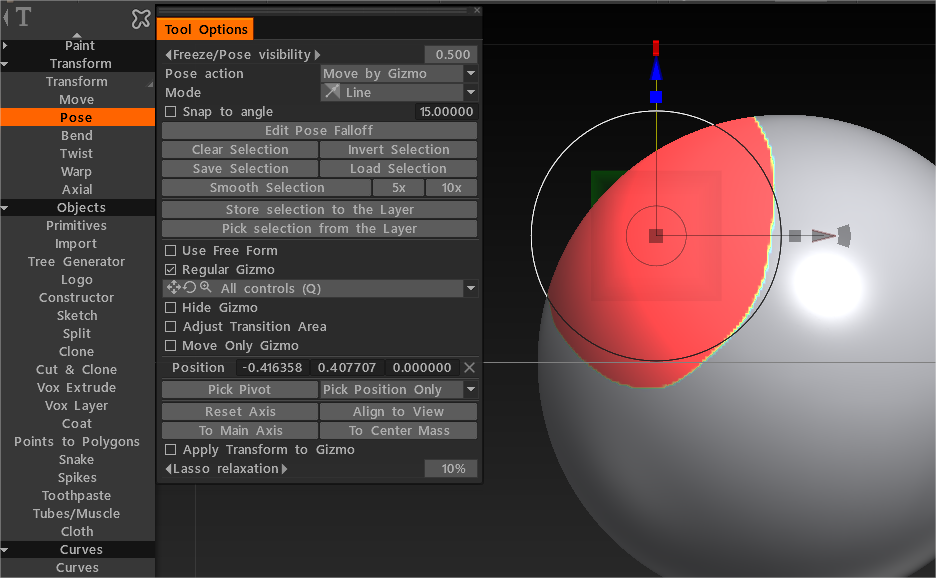The width and height of the screenshot is (936, 578).
Task: Click the large T text icon
Action: coord(23,17)
